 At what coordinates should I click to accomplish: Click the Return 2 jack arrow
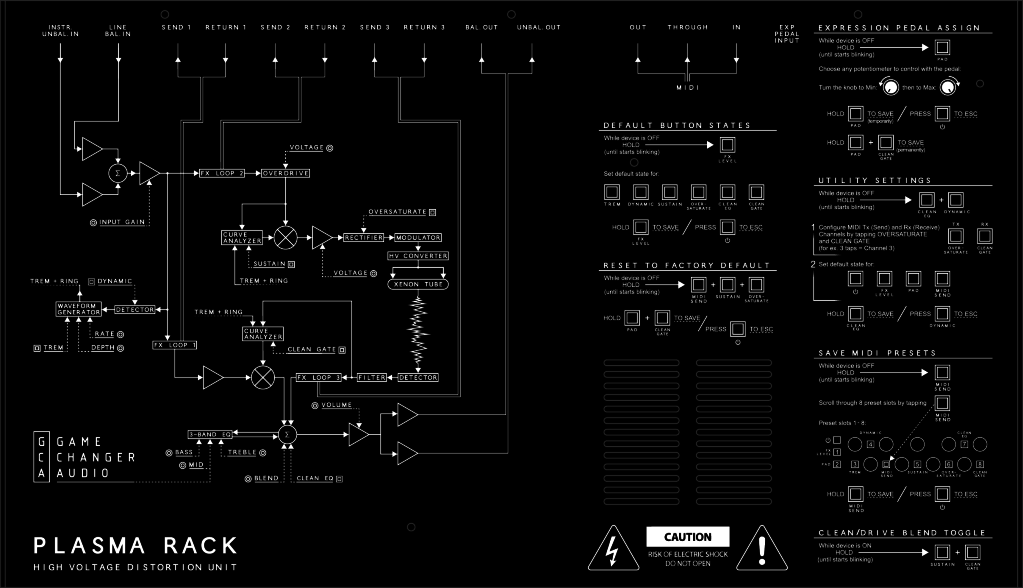[x=323, y=60]
